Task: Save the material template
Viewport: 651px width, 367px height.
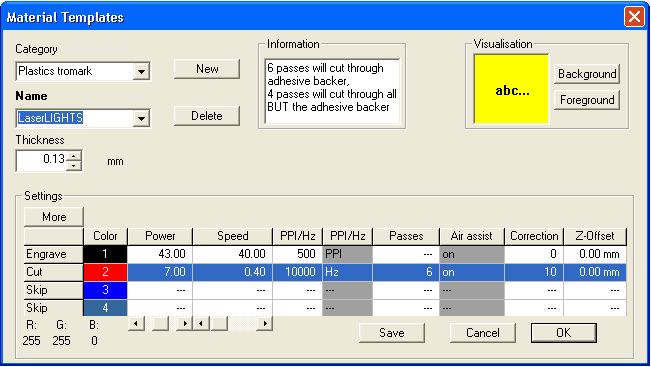Action: pos(392,333)
